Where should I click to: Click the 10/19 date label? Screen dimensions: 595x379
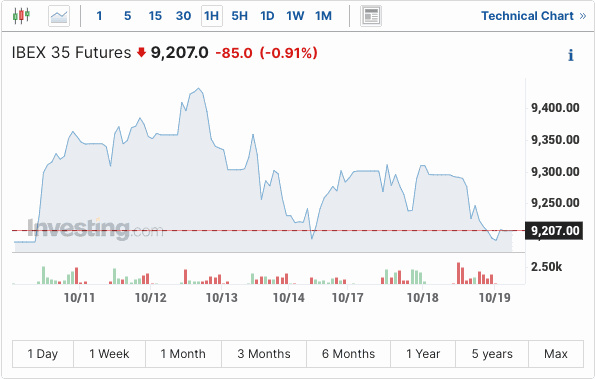(494, 298)
